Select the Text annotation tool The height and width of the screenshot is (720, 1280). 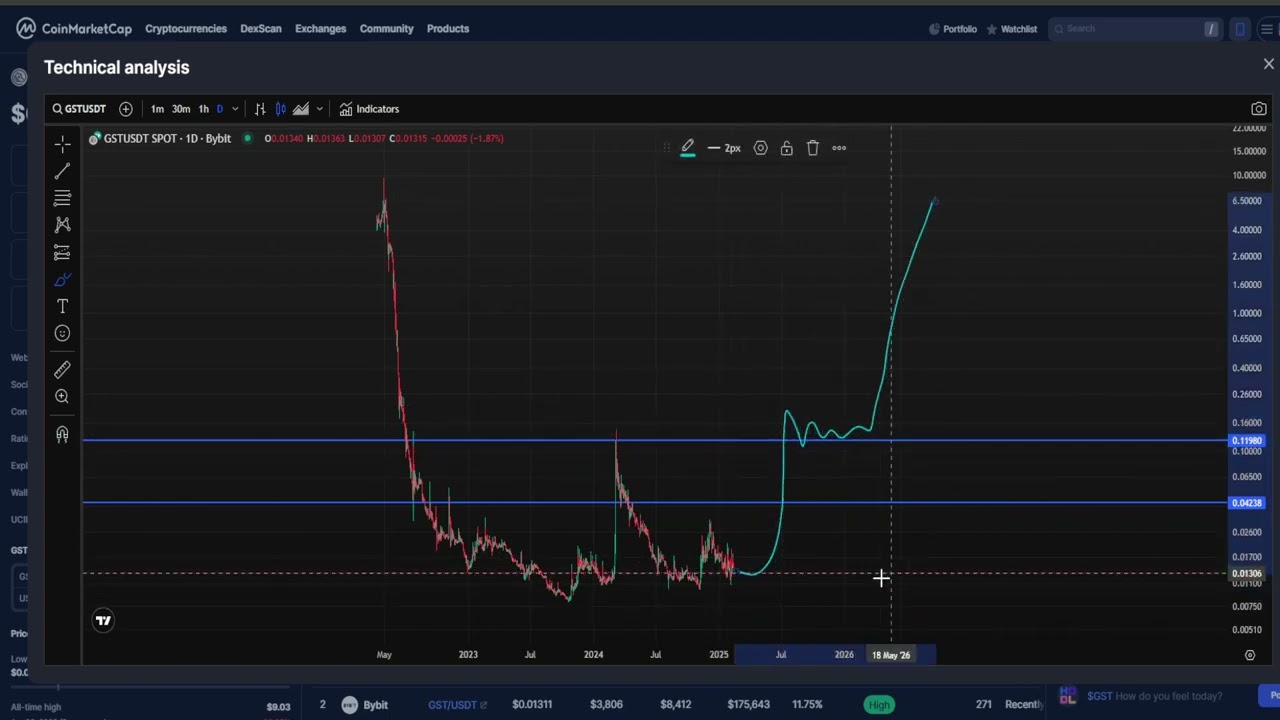point(62,306)
